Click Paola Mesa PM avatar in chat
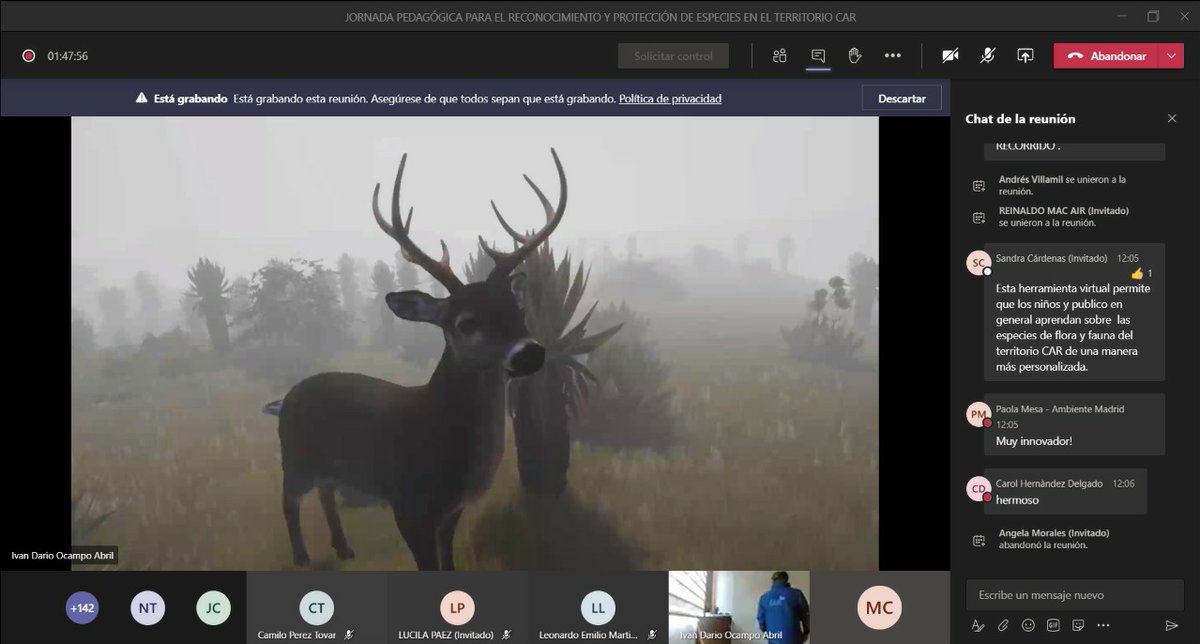1200x644 pixels. point(977,415)
